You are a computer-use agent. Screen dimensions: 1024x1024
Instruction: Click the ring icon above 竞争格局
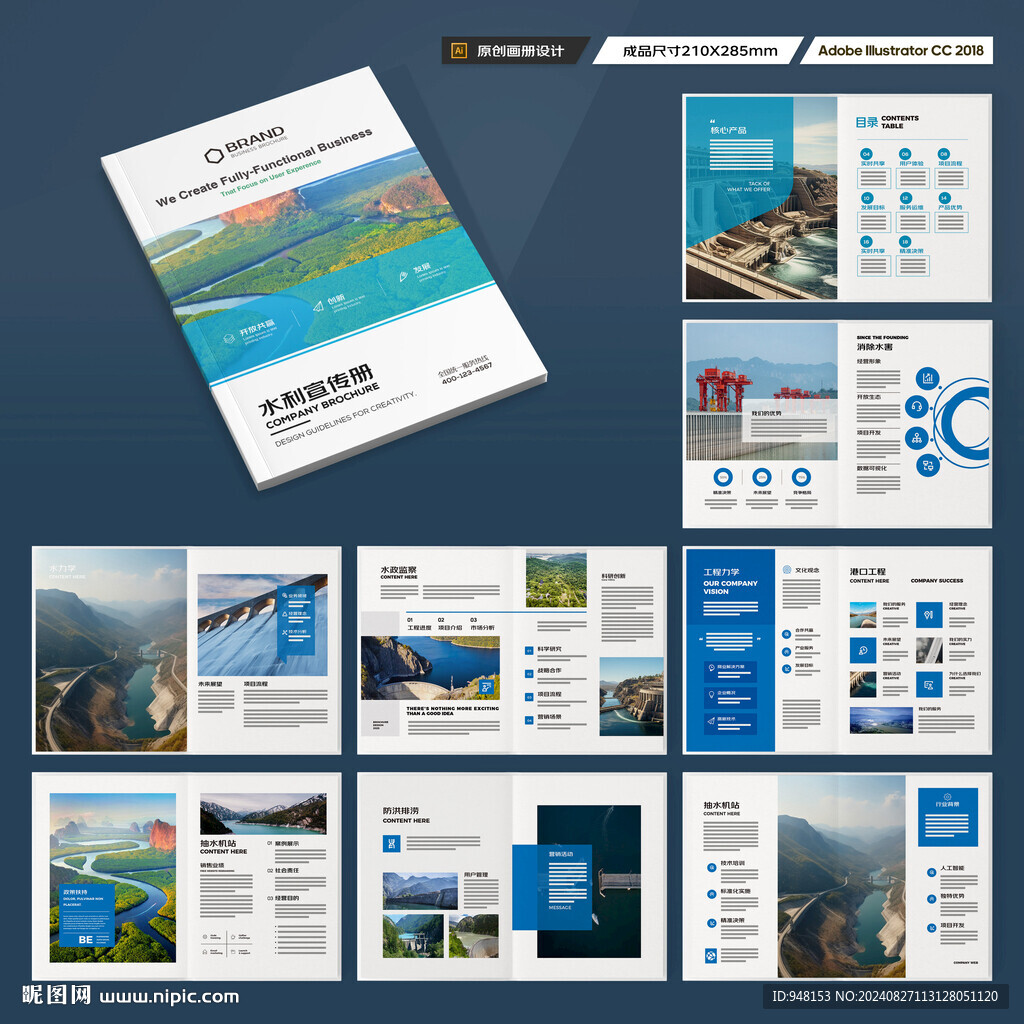801,477
